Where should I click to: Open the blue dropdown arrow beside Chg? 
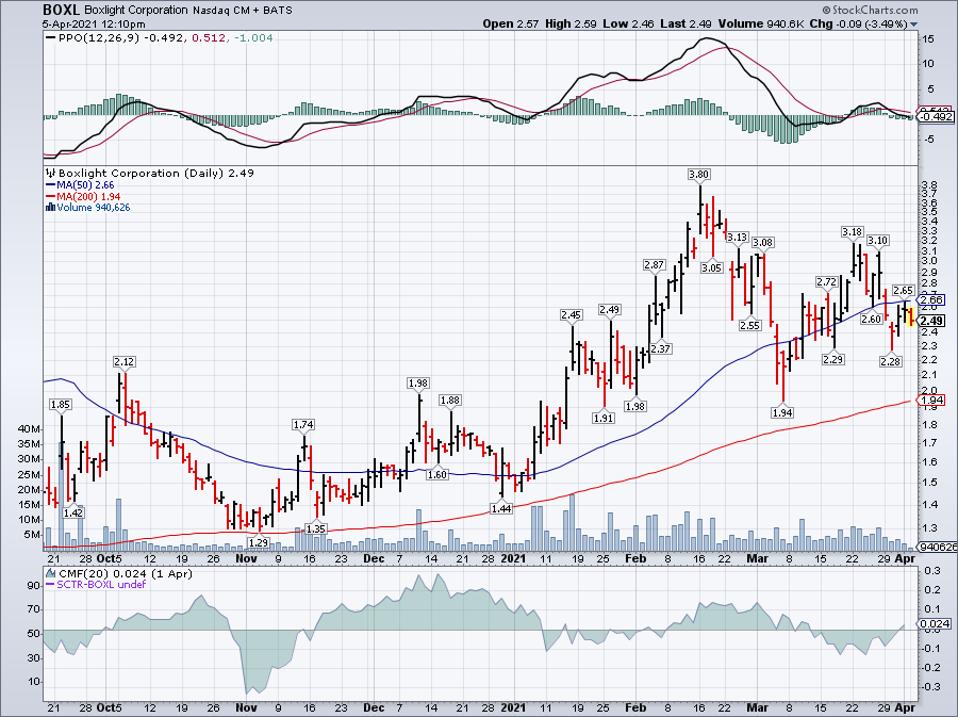(x=914, y=24)
